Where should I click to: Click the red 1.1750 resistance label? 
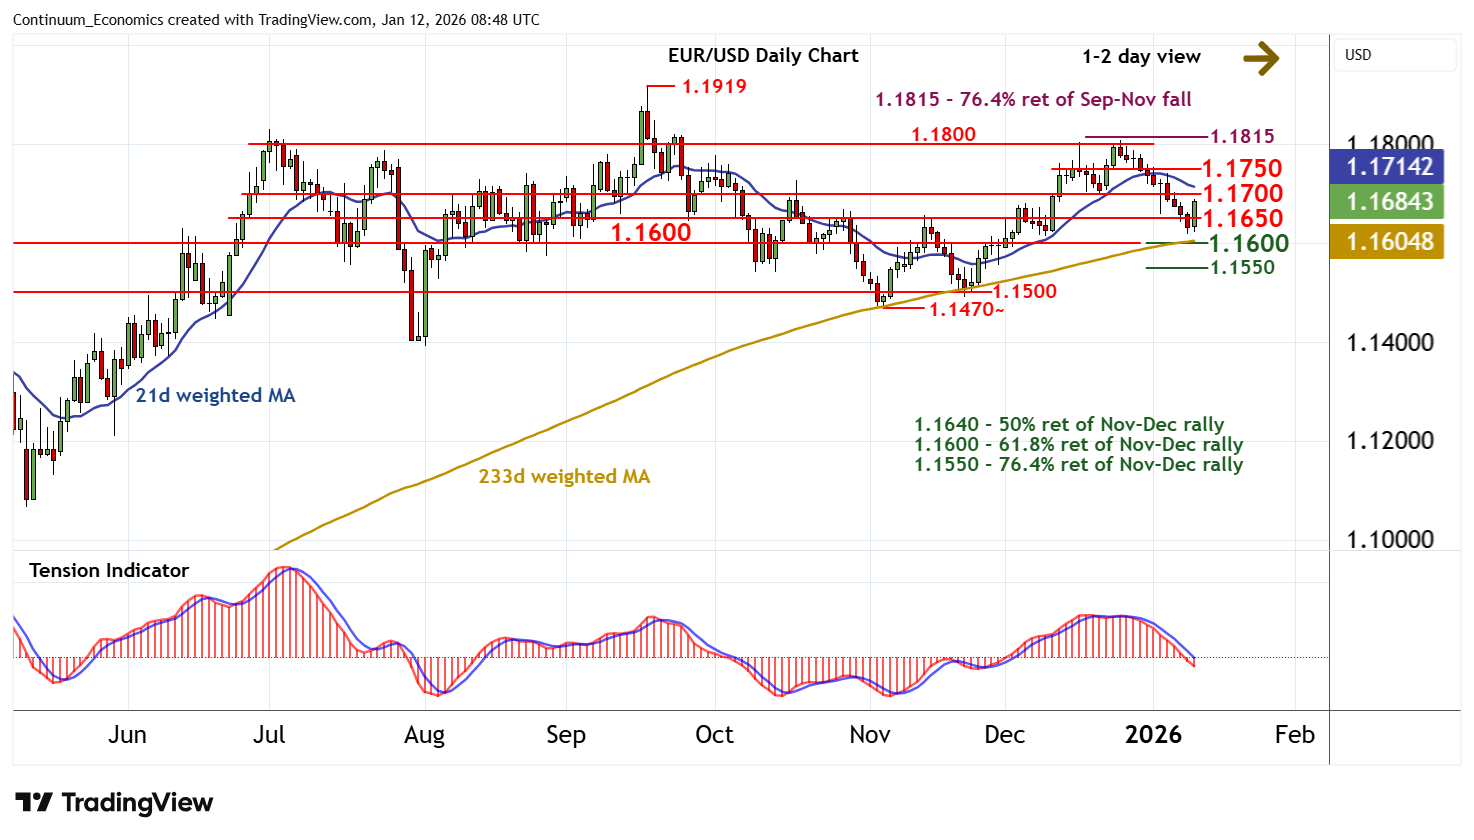click(x=1241, y=169)
